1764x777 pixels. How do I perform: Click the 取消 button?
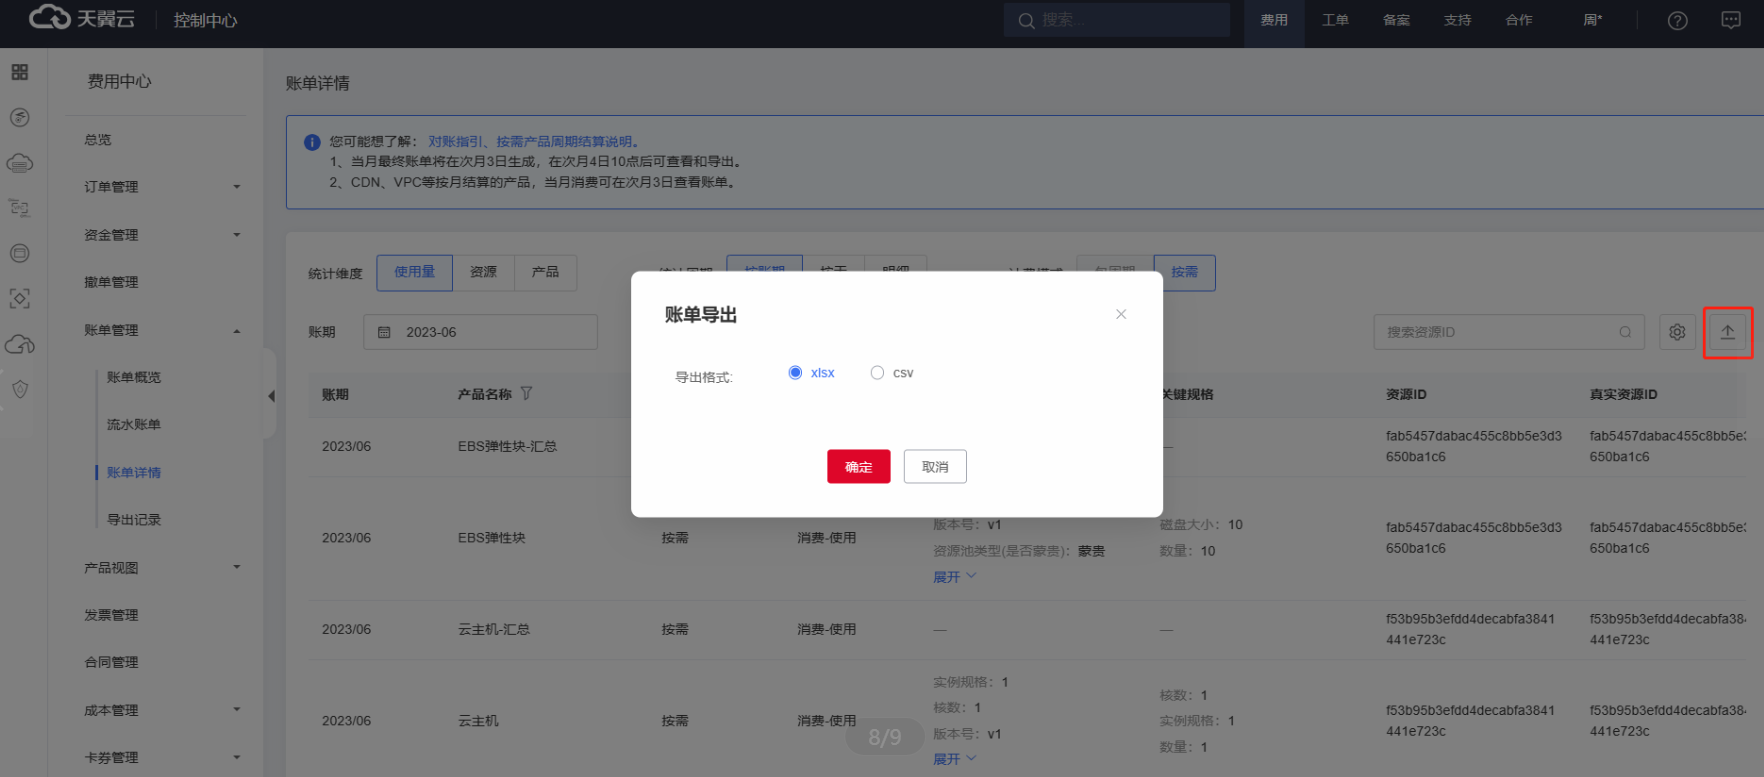(935, 467)
